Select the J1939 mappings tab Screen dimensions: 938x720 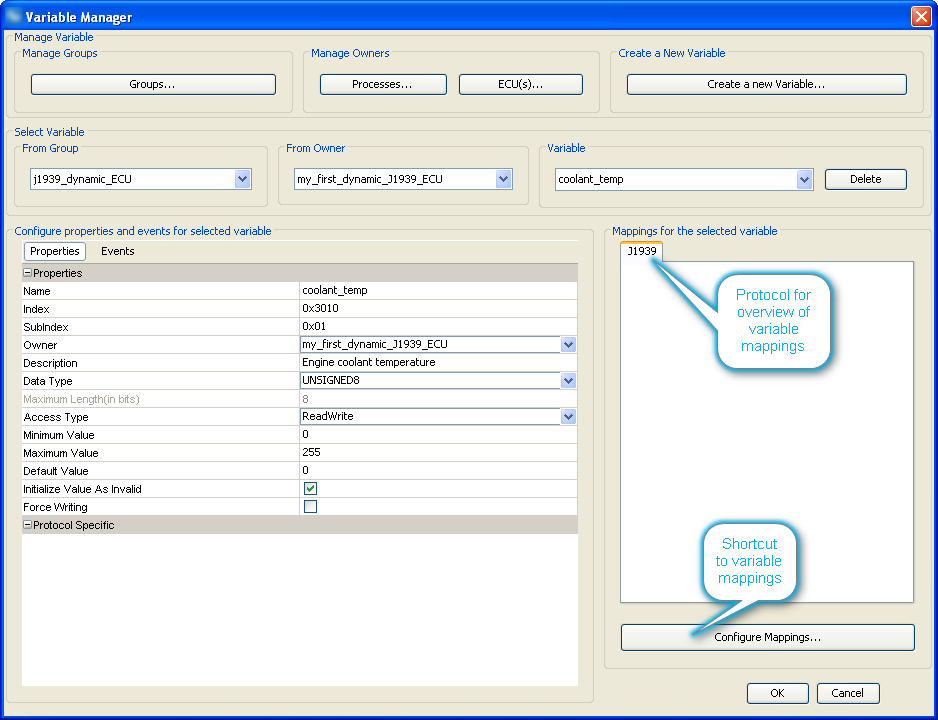click(x=641, y=251)
